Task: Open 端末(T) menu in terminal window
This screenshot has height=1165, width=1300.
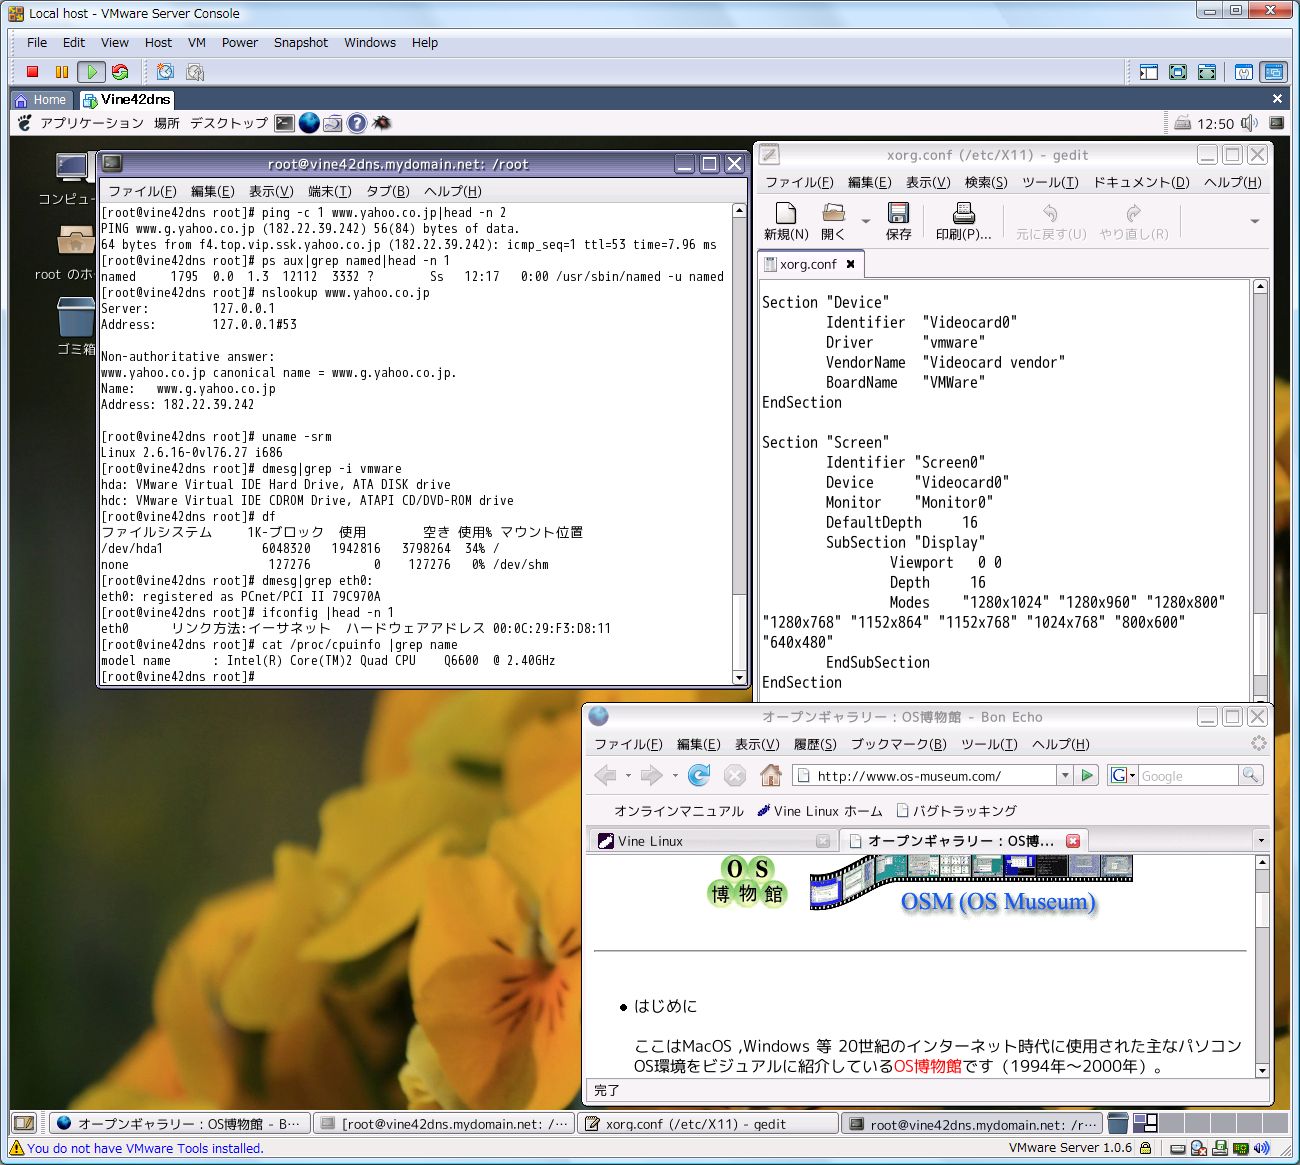Action: point(330,191)
